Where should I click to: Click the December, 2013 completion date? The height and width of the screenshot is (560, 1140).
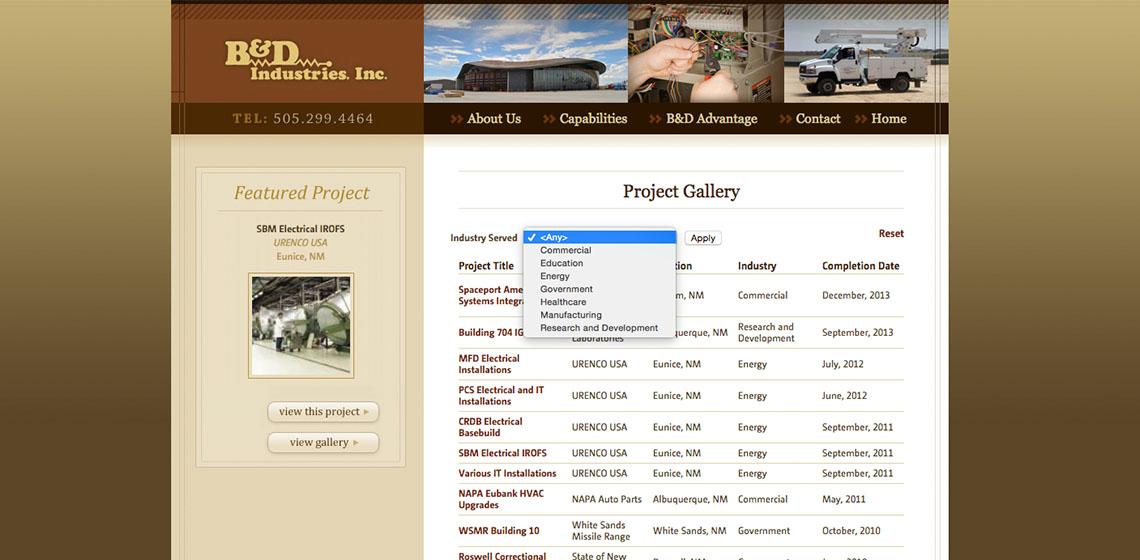[x=856, y=295]
